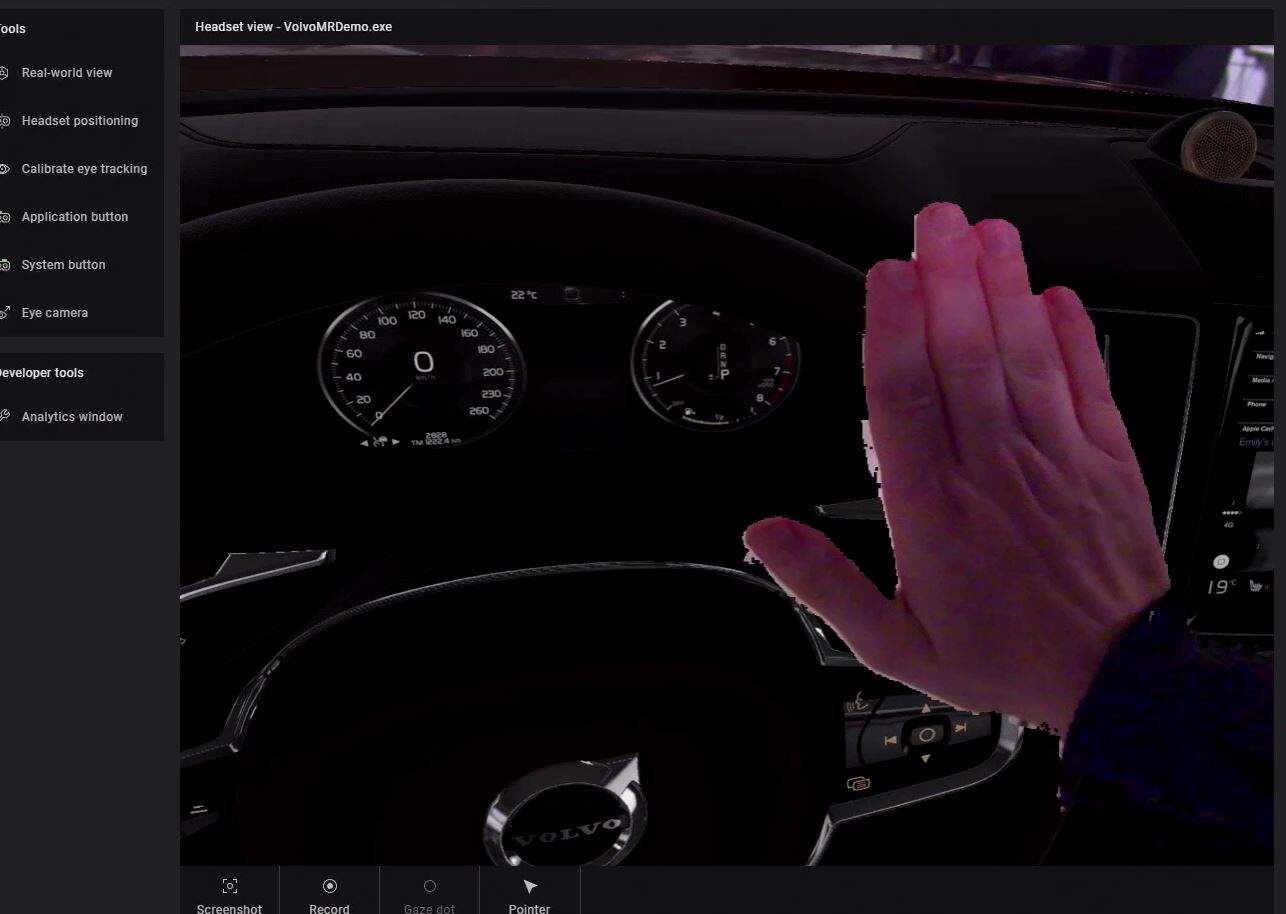
Task: Select the Pointer arrow icon
Action: coord(530,886)
